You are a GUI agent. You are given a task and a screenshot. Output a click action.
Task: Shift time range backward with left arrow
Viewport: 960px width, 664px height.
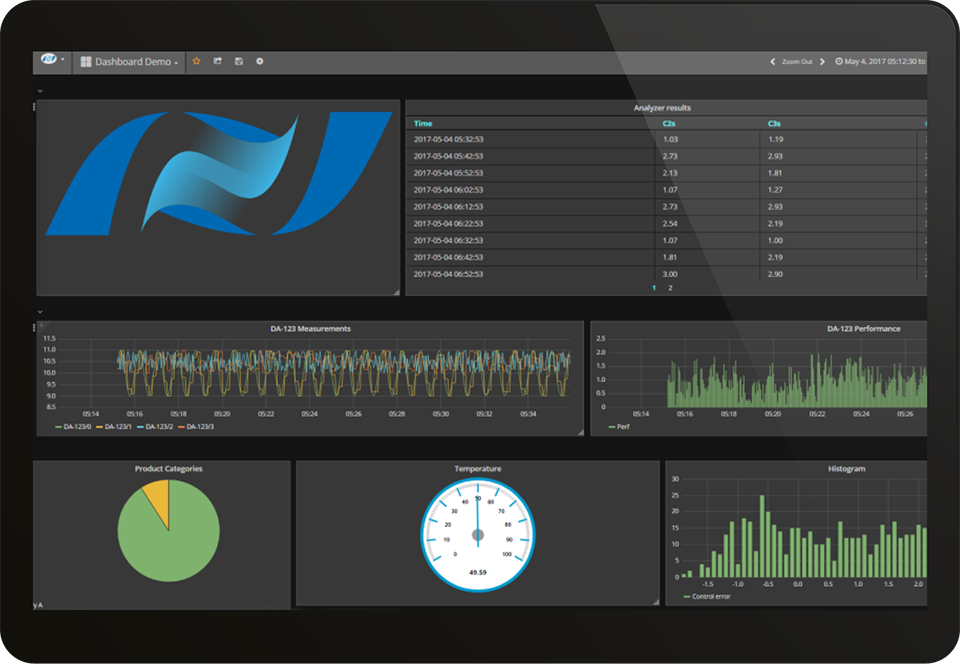pos(772,62)
